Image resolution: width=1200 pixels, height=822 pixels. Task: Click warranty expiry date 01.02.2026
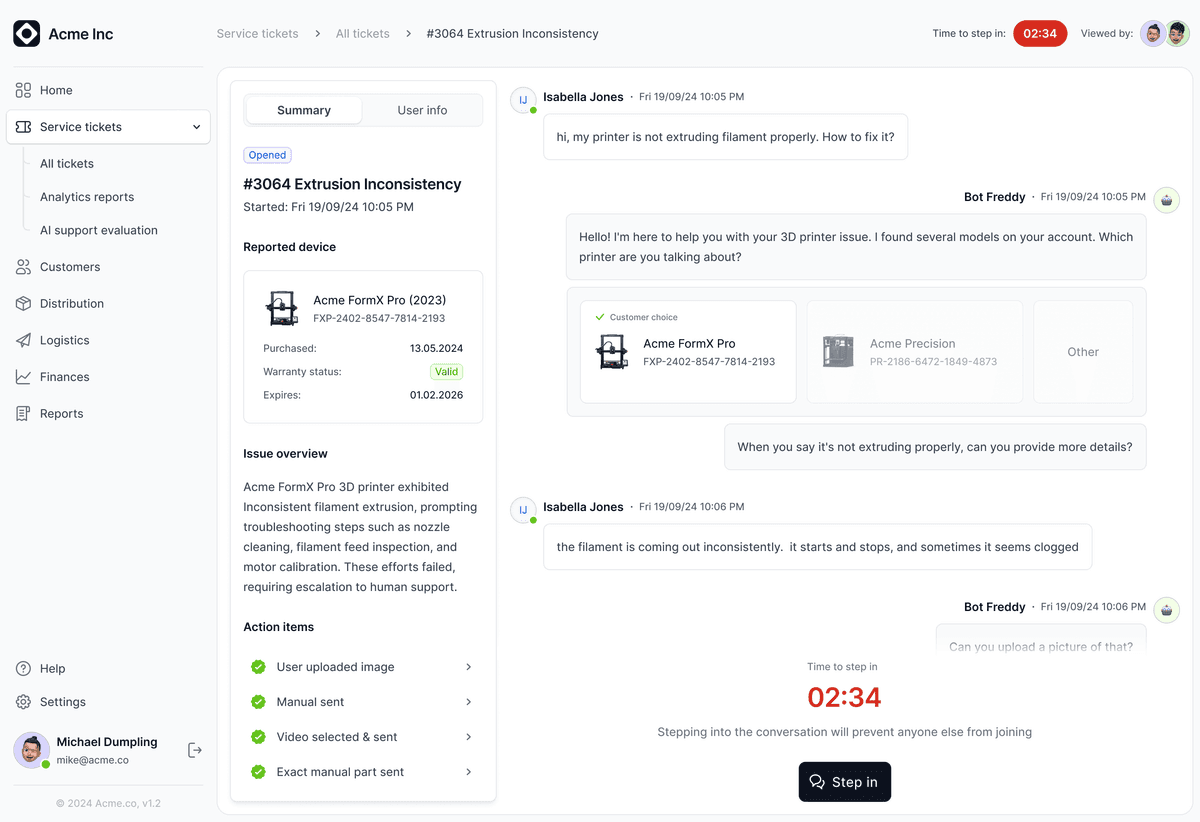(x=436, y=395)
